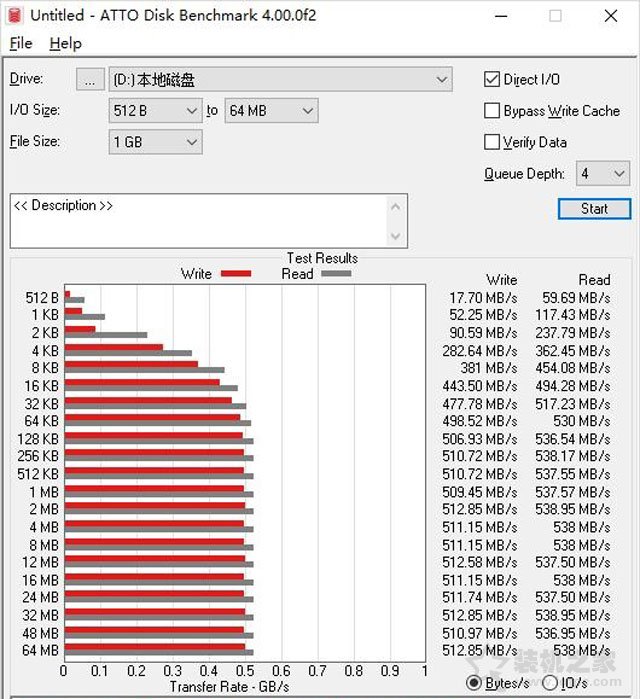
Task: Click write value 511.74 MB/s
Action: [x=480, y=597]
